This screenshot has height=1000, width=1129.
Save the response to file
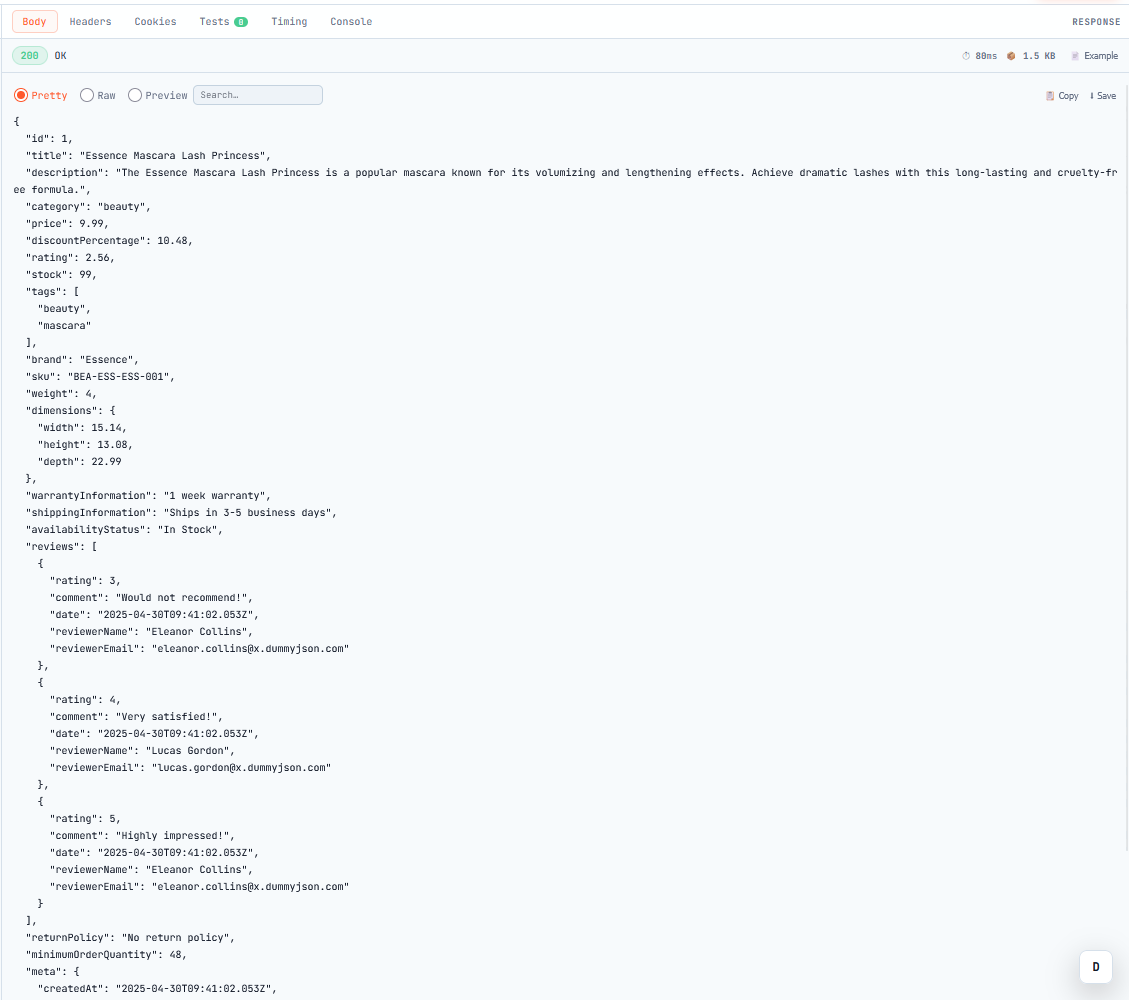1103,96
